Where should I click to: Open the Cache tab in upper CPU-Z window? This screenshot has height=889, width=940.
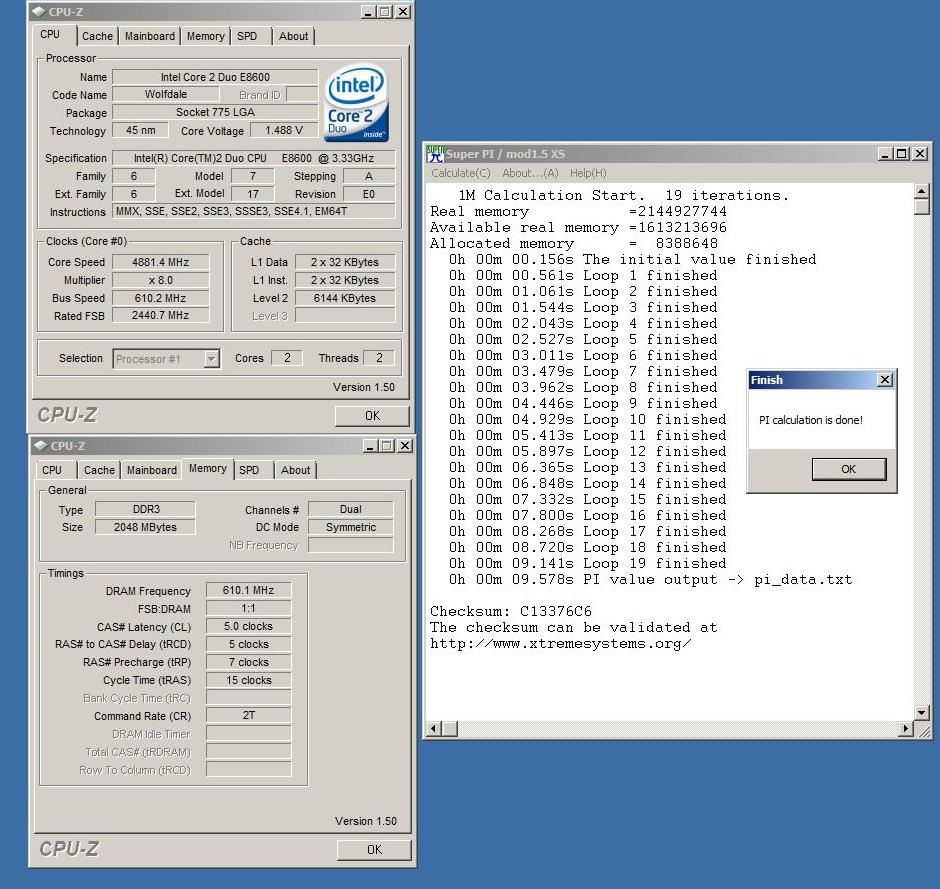(97, 36)
